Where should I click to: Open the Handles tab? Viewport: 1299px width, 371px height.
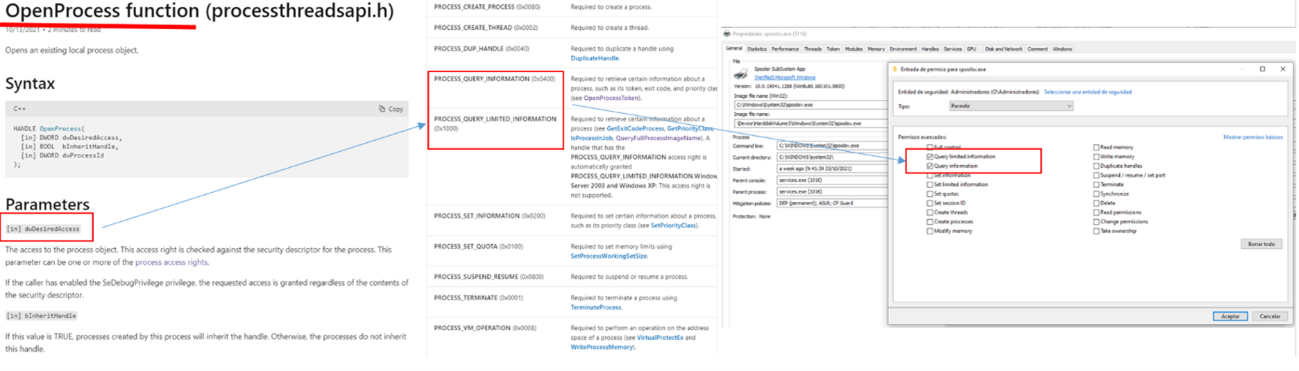(930, 49)
